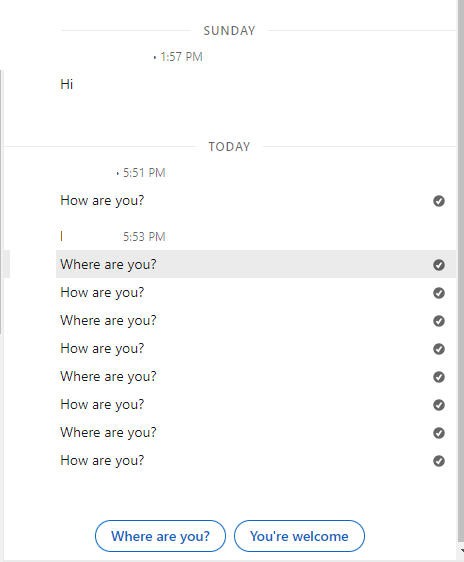Click the checkmark icon on highlighted 'Where are you?' message
The image size is (464, 562).
439,265
